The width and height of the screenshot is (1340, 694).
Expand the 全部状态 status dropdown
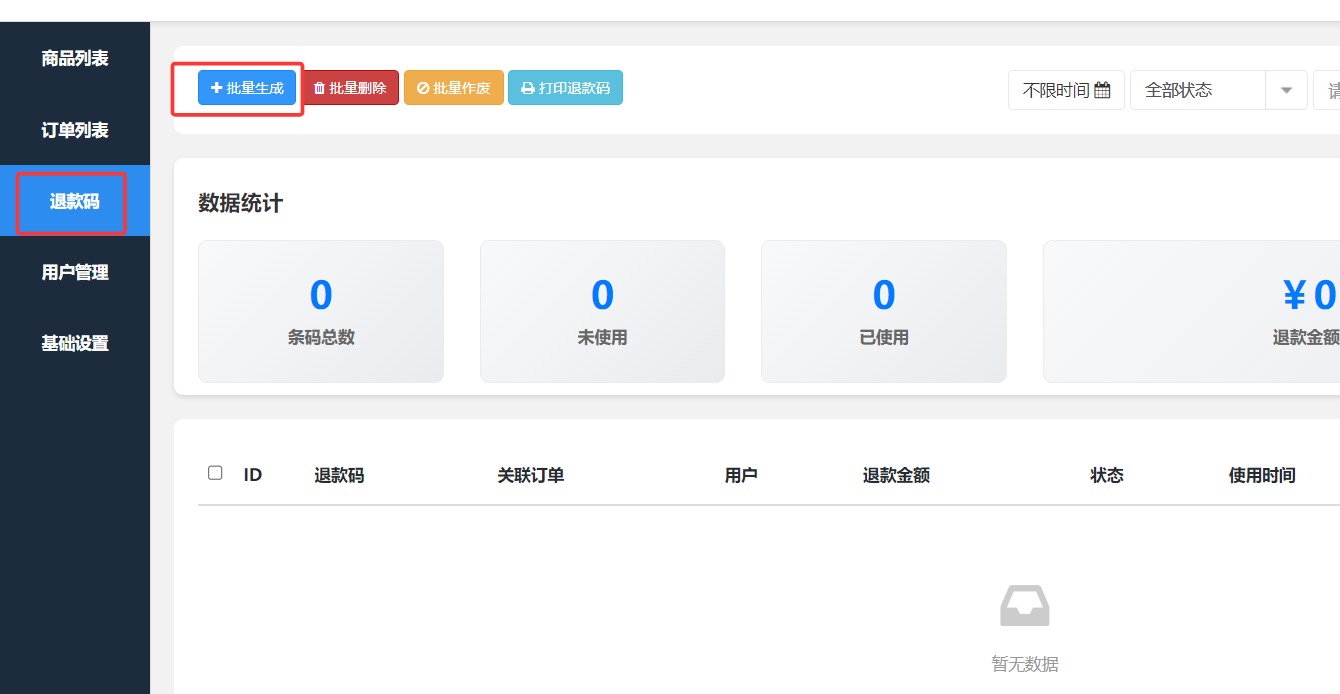[x=1286, y=90]
